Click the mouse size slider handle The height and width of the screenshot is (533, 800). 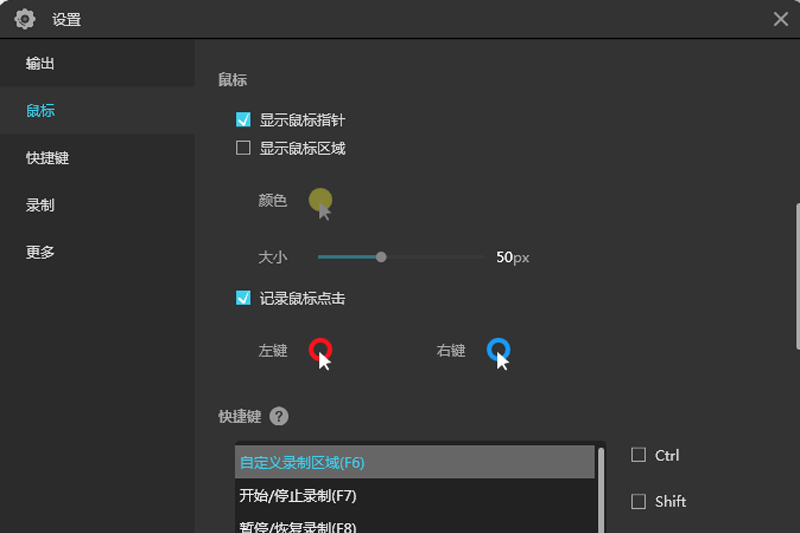click(x=381, y=257)
